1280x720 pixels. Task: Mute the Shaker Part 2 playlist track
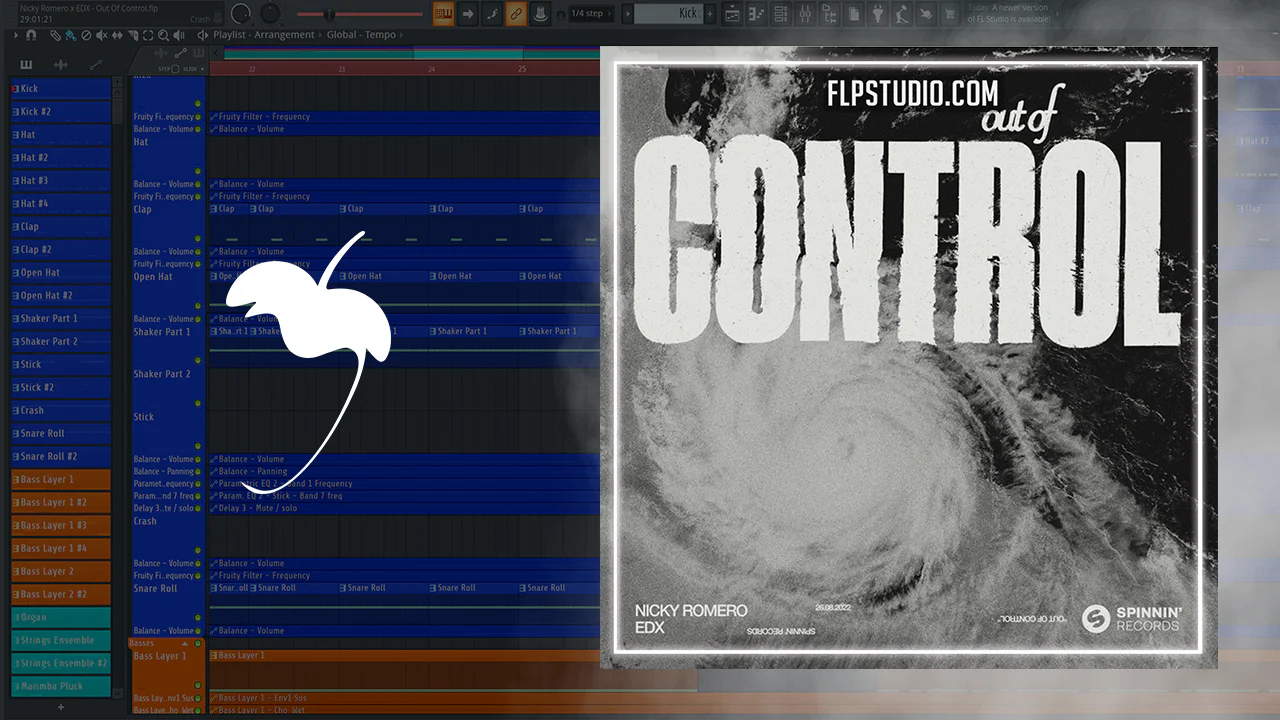pos(198,404)
